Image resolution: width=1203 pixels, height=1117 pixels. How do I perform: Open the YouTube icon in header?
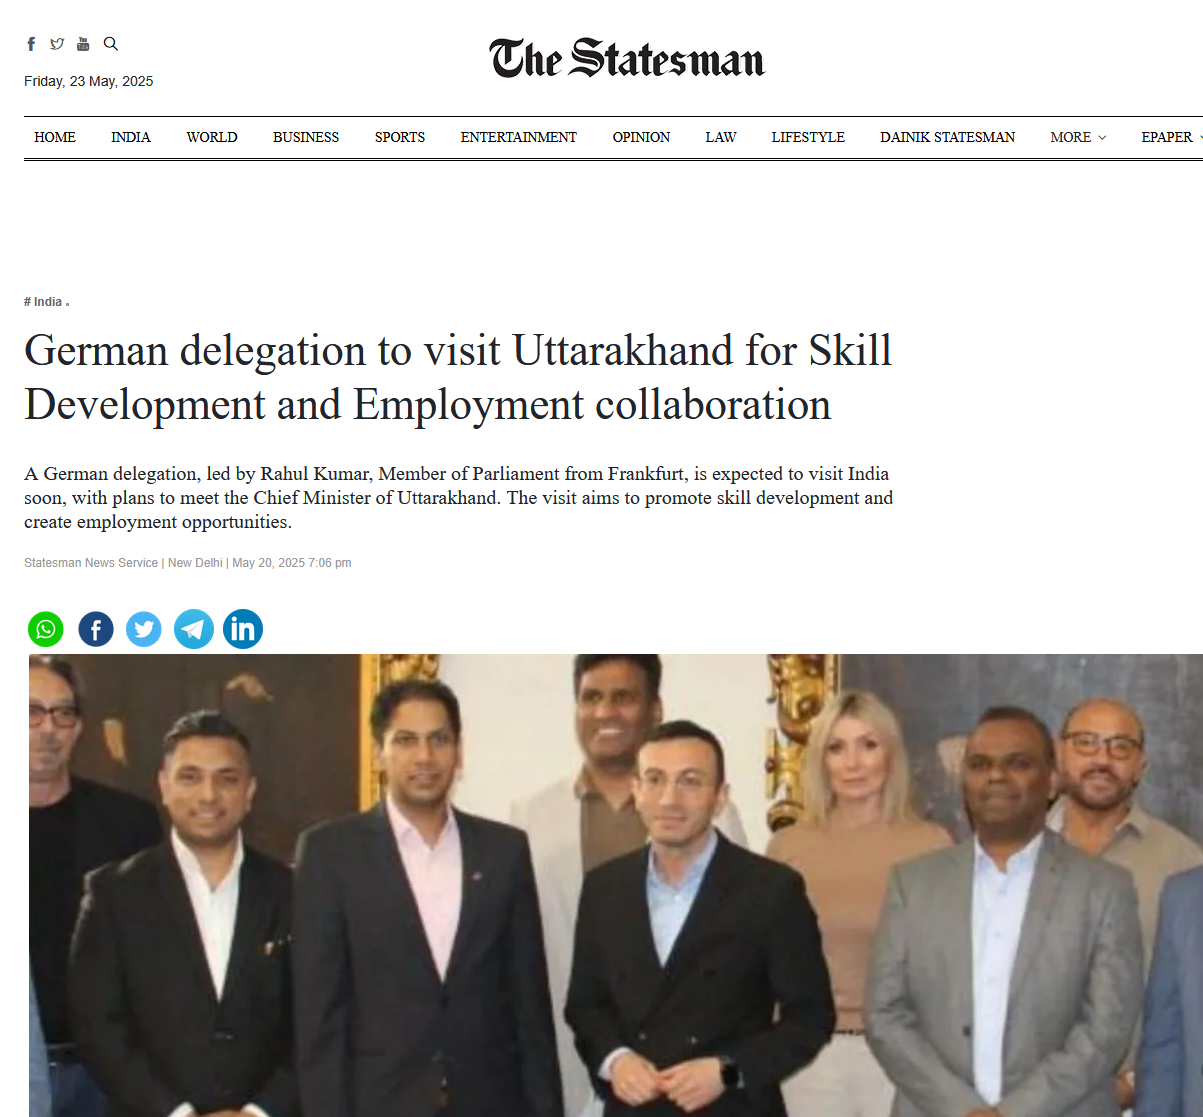tap(83, 44)
